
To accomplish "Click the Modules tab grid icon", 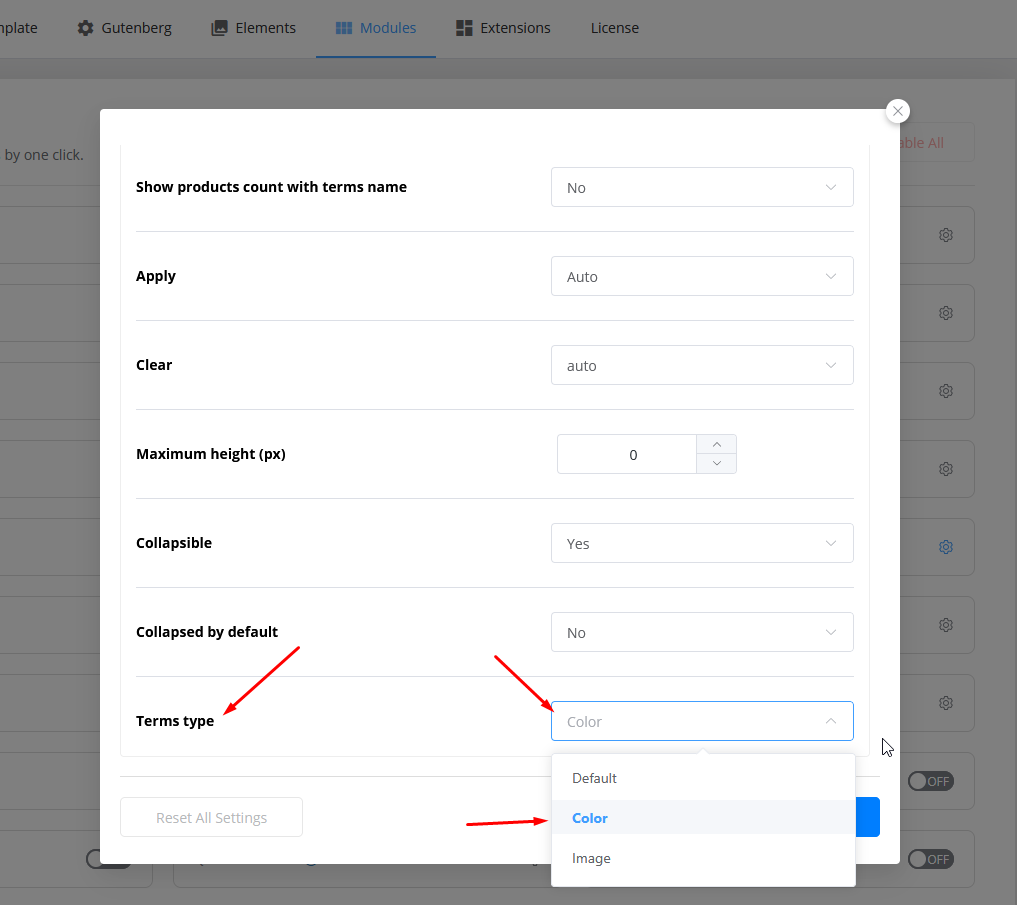I will (x=343, y=28).
